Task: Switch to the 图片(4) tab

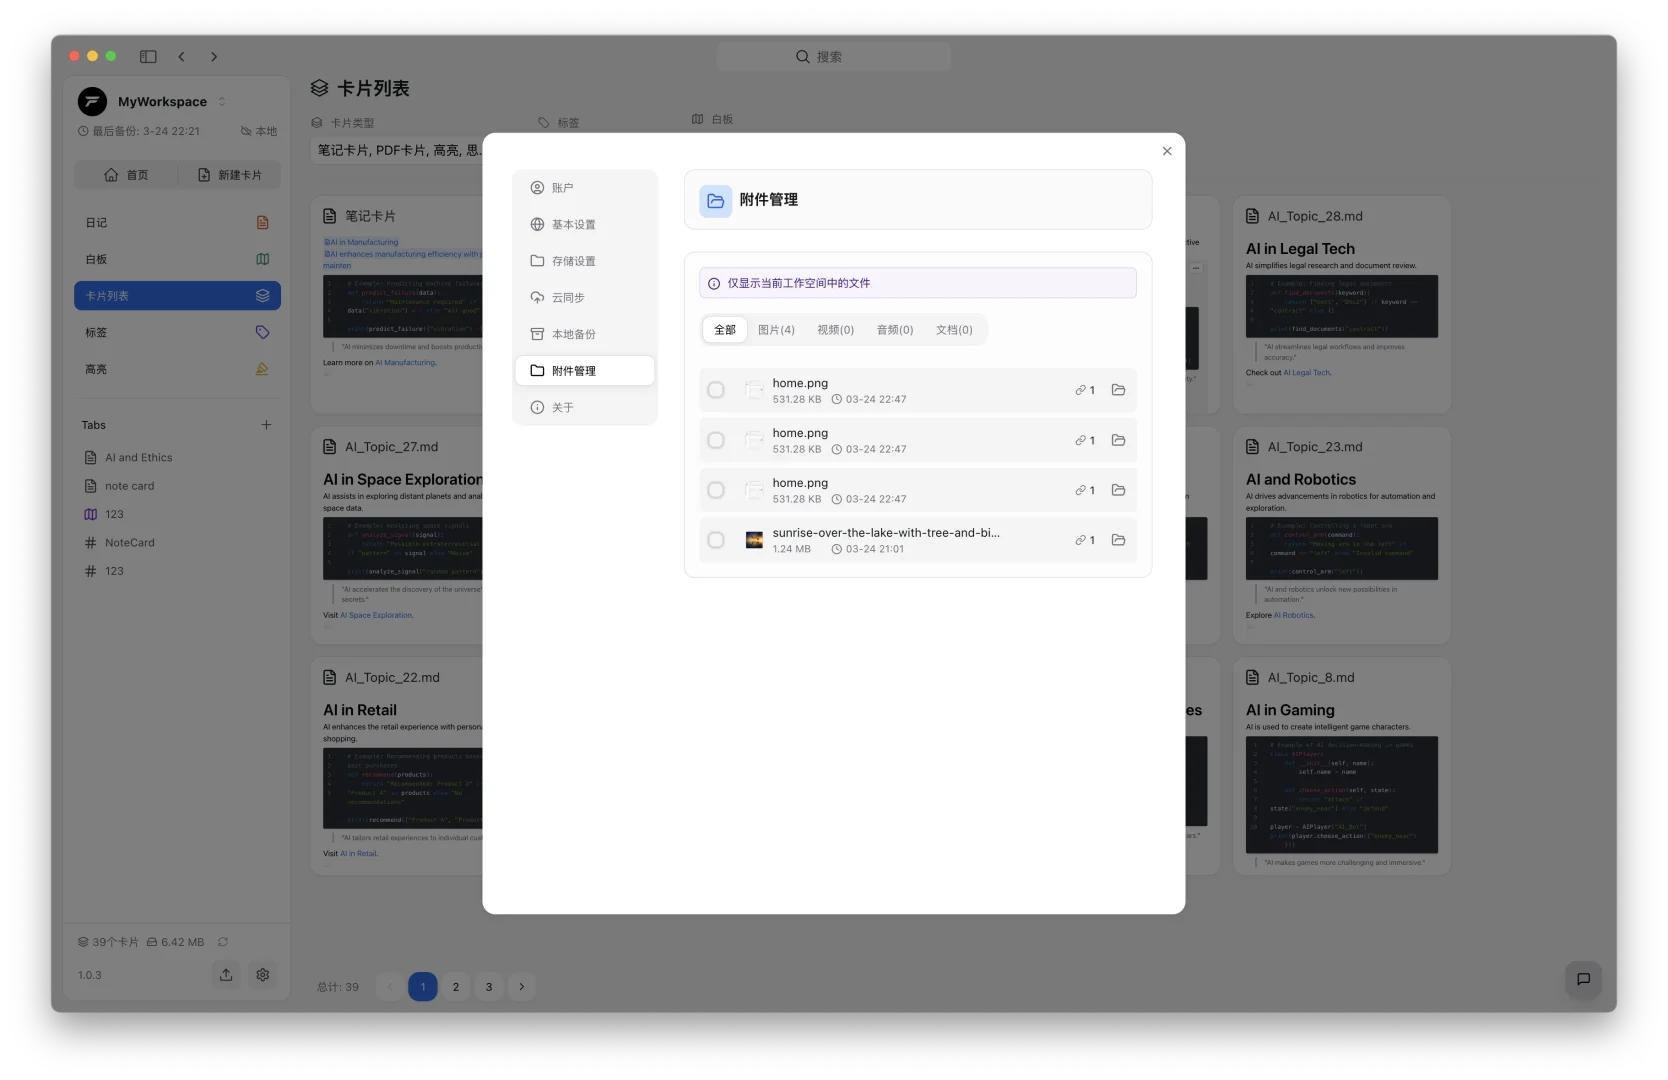Action: (776, 330)
